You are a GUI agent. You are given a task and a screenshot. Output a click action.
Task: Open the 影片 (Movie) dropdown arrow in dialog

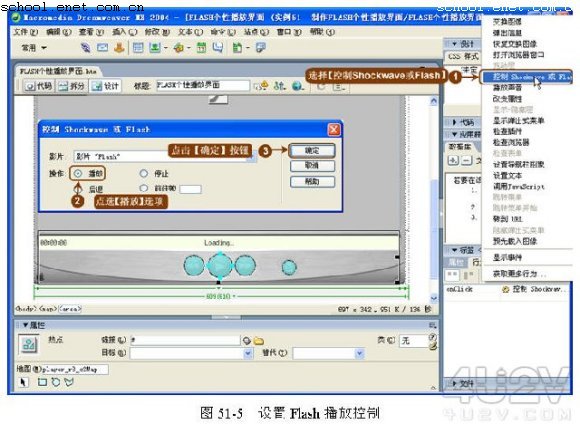click(252, 157)
